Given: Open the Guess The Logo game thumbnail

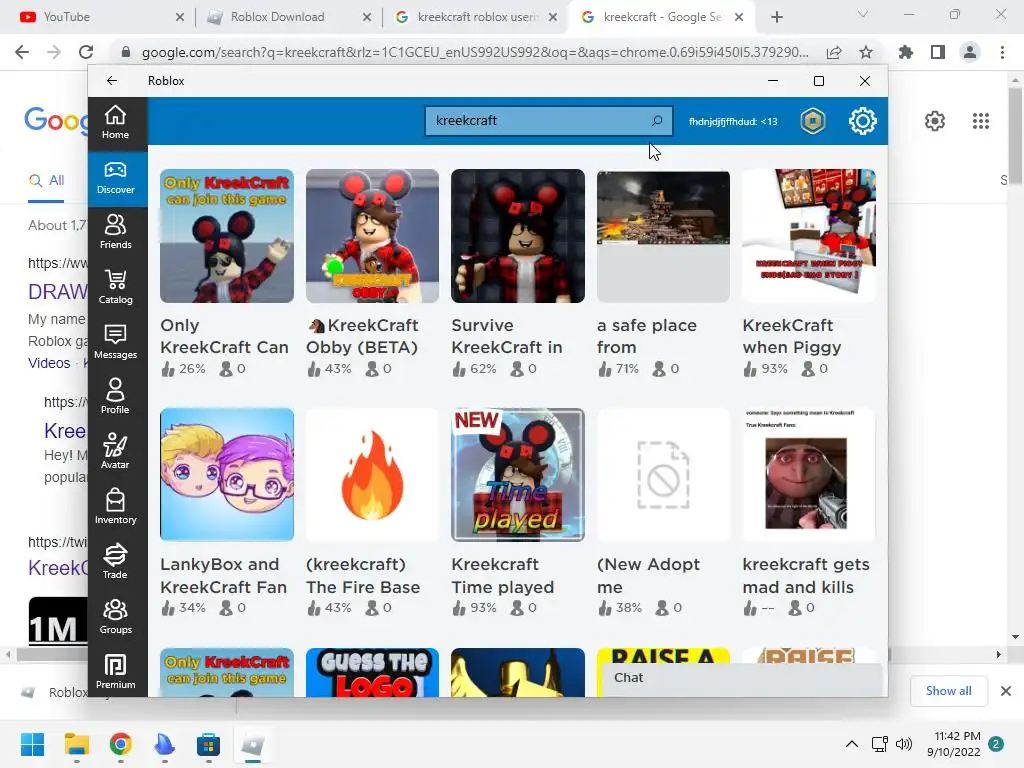Looking at the screenshot, I should pos(372,672).
